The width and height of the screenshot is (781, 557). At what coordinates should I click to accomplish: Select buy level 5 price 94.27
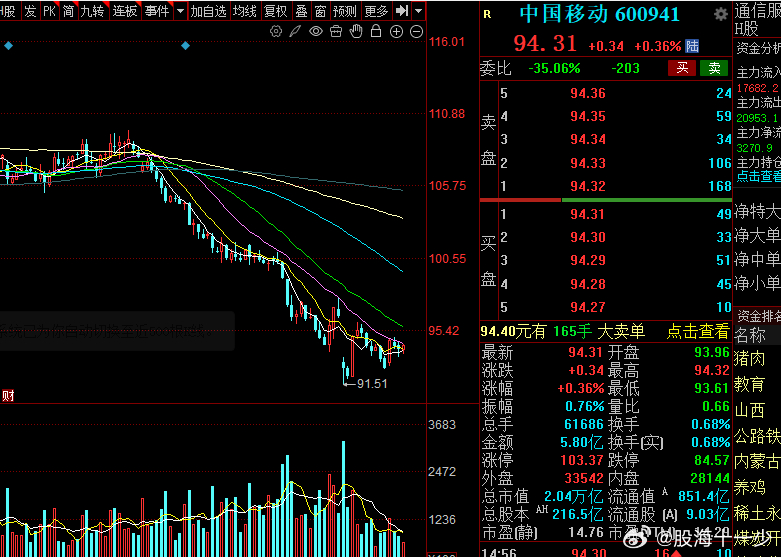(588, 307)
